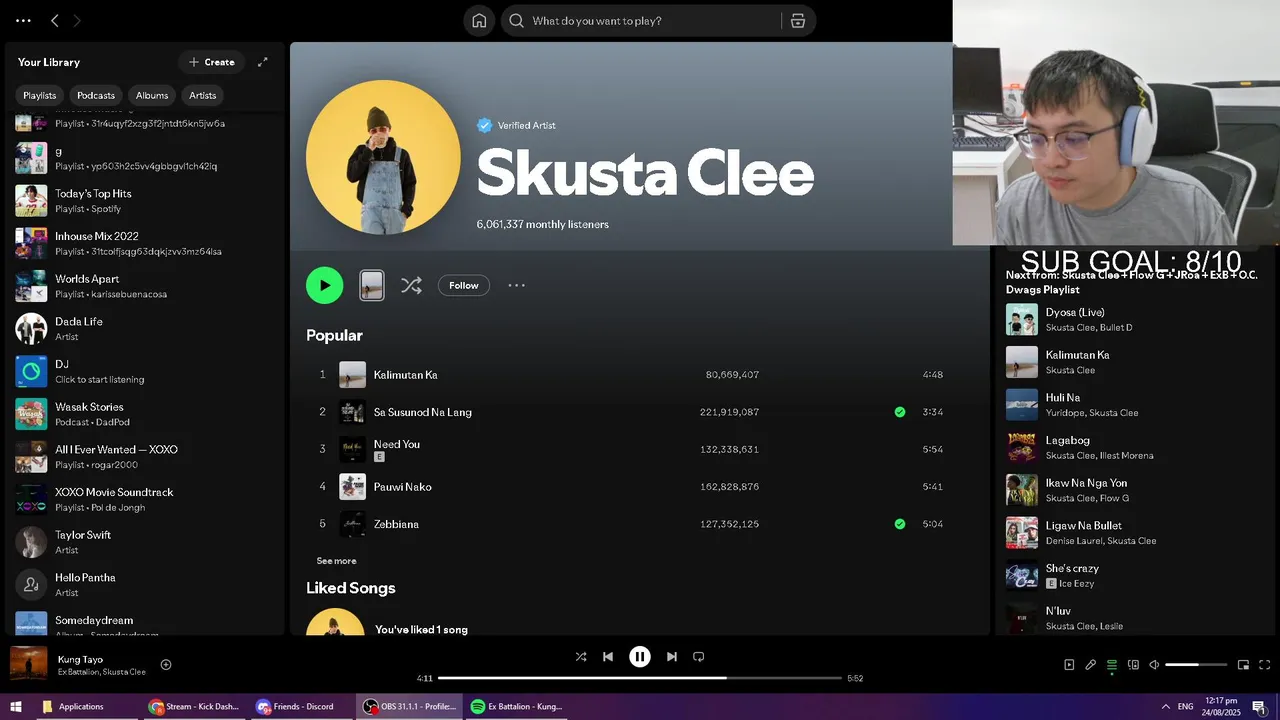Switch to OBS 31.1.1 taskbar window
Viewport: 1280px width, 720px height.
[x=408, y=707]
